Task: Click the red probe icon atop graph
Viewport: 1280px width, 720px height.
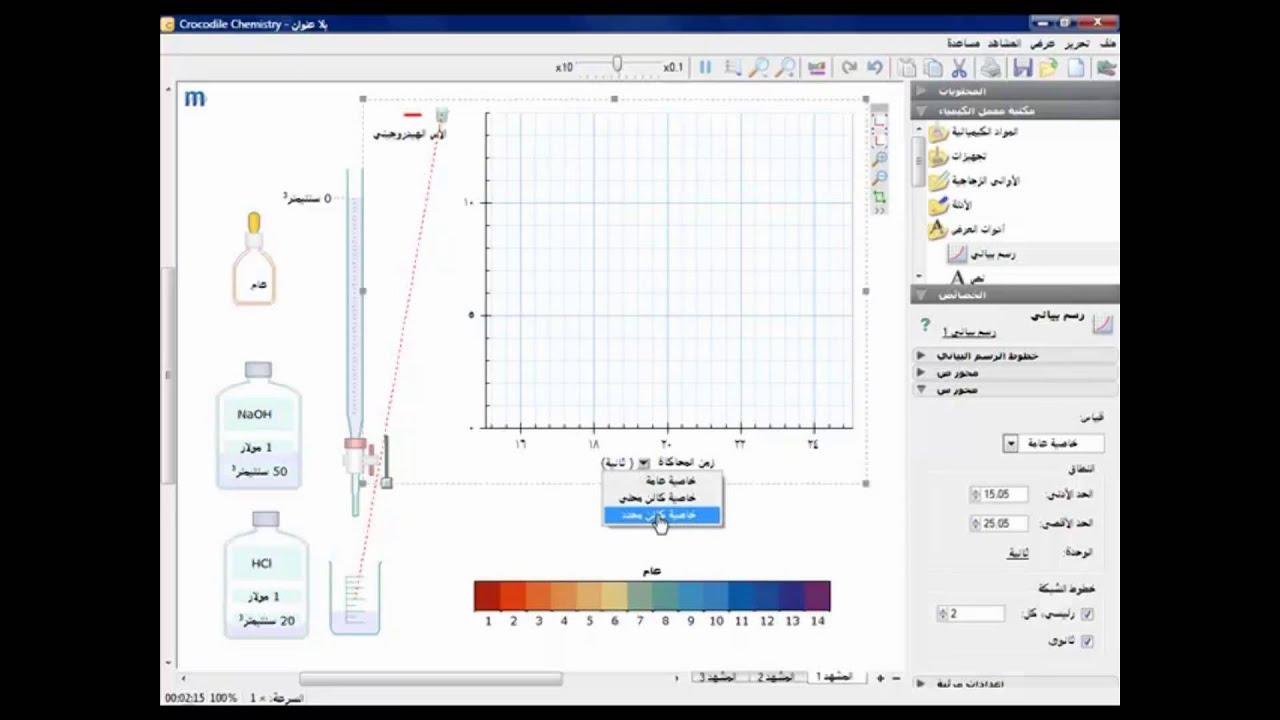Action: pyautogui.click(x=412, y=115)
